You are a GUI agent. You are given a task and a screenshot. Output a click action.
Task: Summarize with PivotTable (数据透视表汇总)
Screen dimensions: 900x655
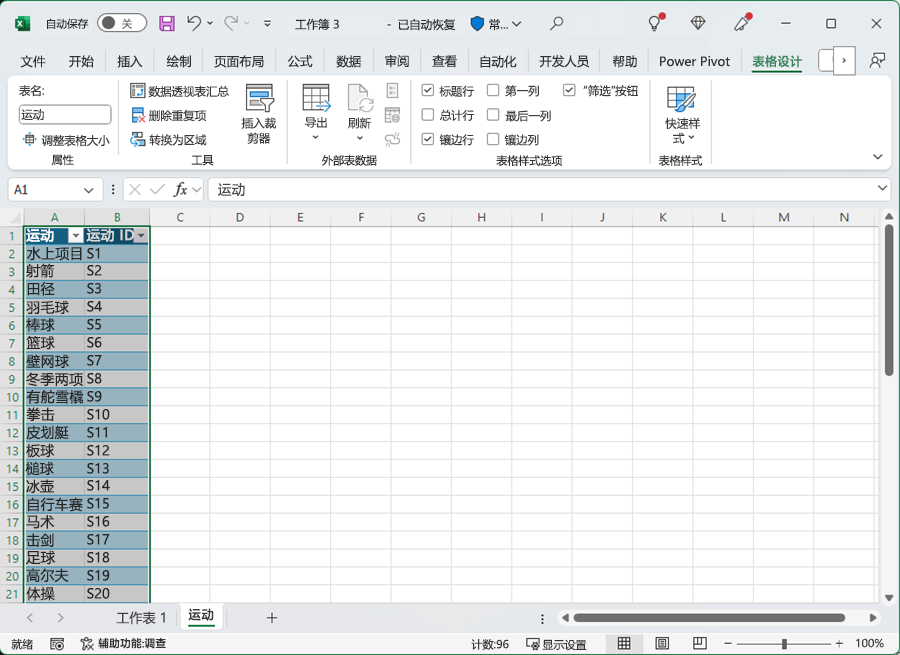[179, 91]
